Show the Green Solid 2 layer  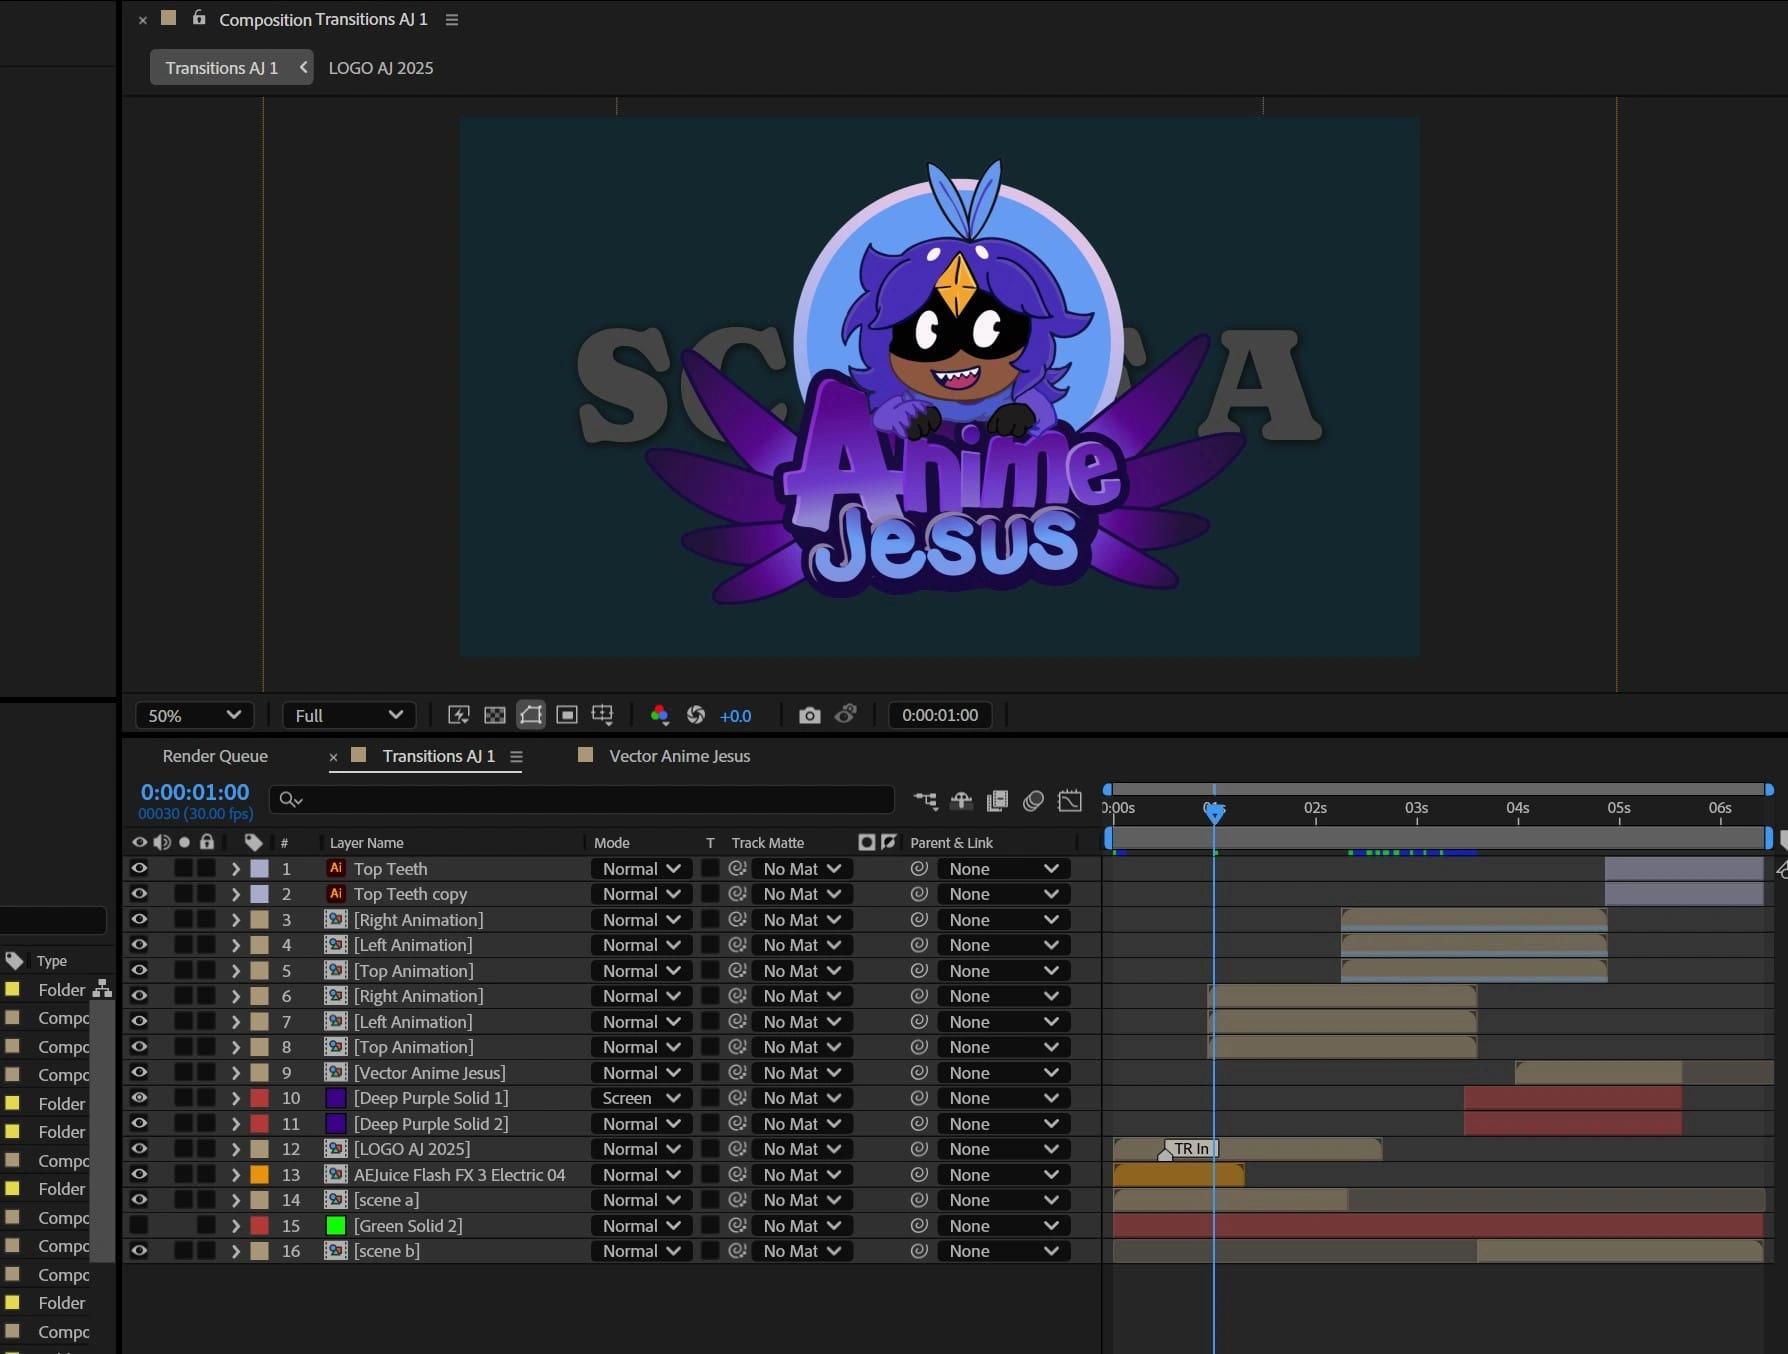point(139,1225)
